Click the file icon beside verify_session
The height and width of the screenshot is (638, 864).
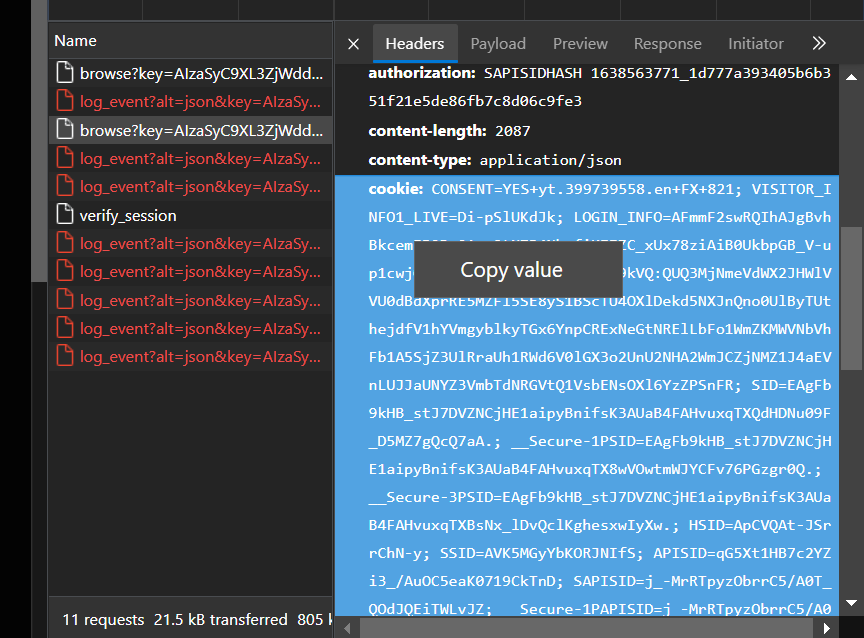65,215
